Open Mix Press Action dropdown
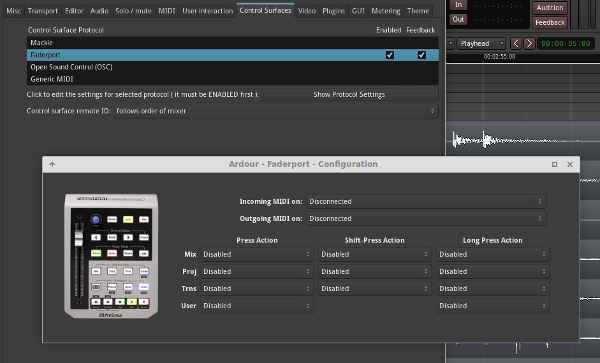The height and width of the screenshot is (363, 600). 257,254
